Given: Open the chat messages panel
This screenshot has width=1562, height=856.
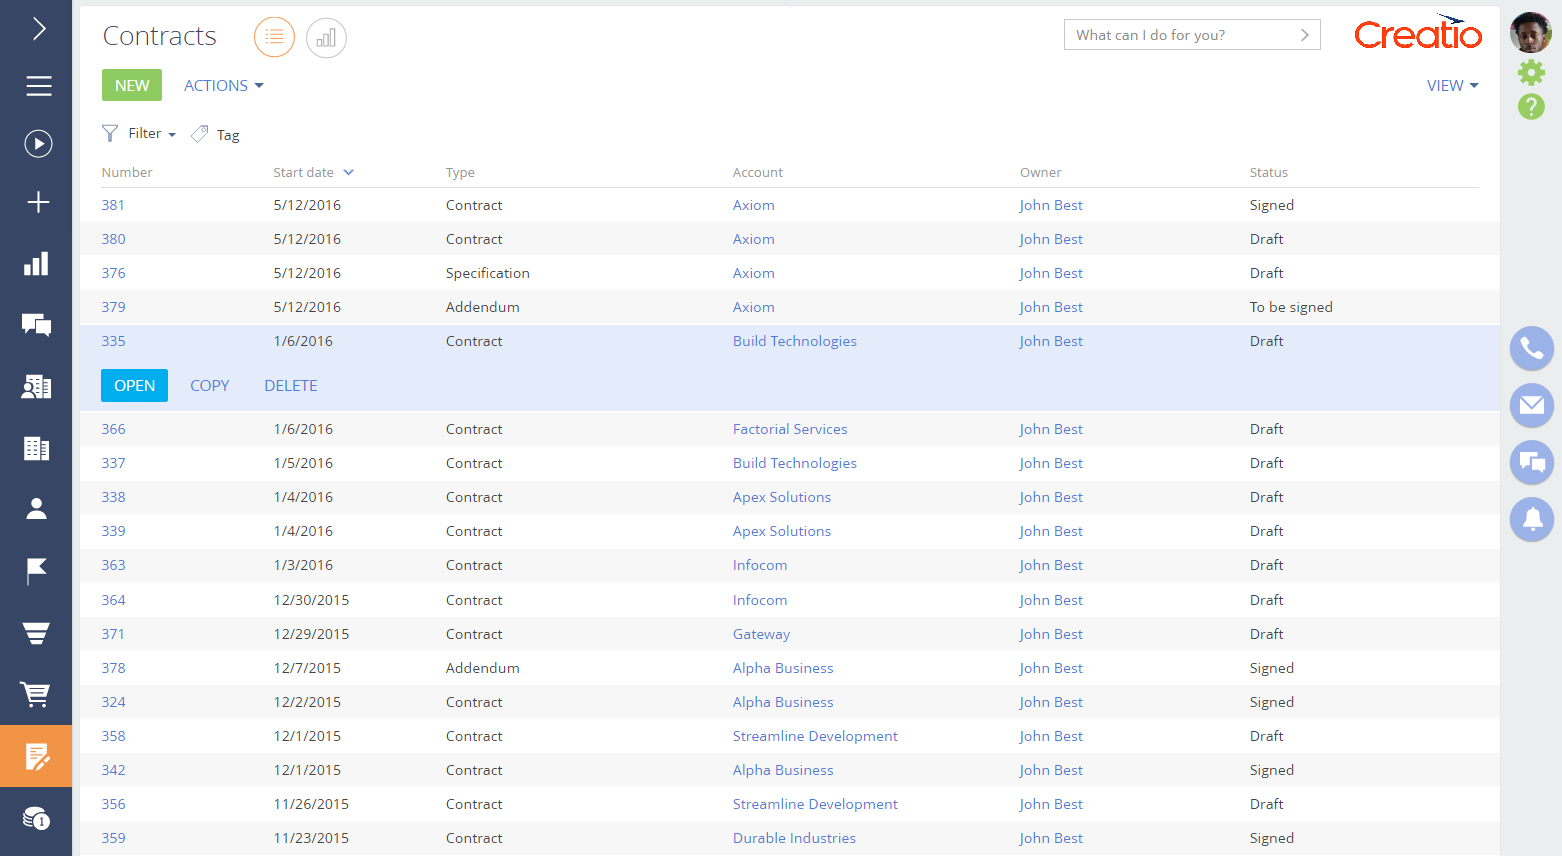Looking at the screenshot, I should point(1531,462).
